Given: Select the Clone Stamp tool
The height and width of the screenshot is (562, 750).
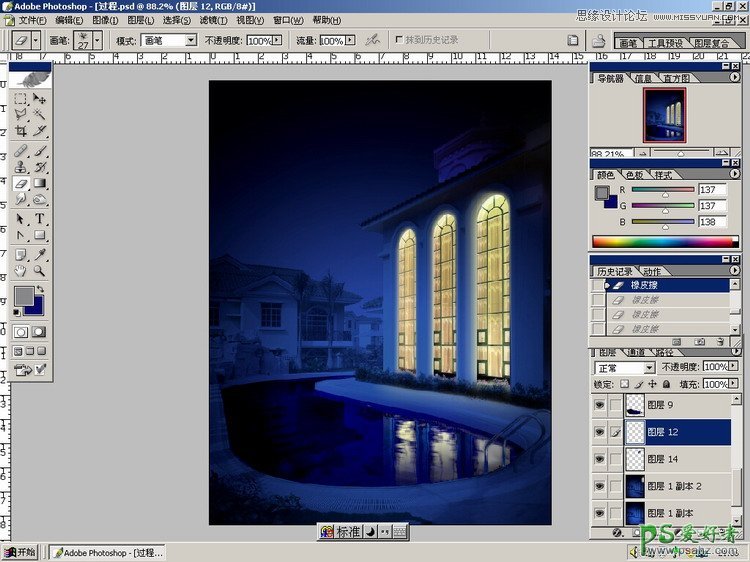Looking at the screenshot, I should [x=21, y=167].
